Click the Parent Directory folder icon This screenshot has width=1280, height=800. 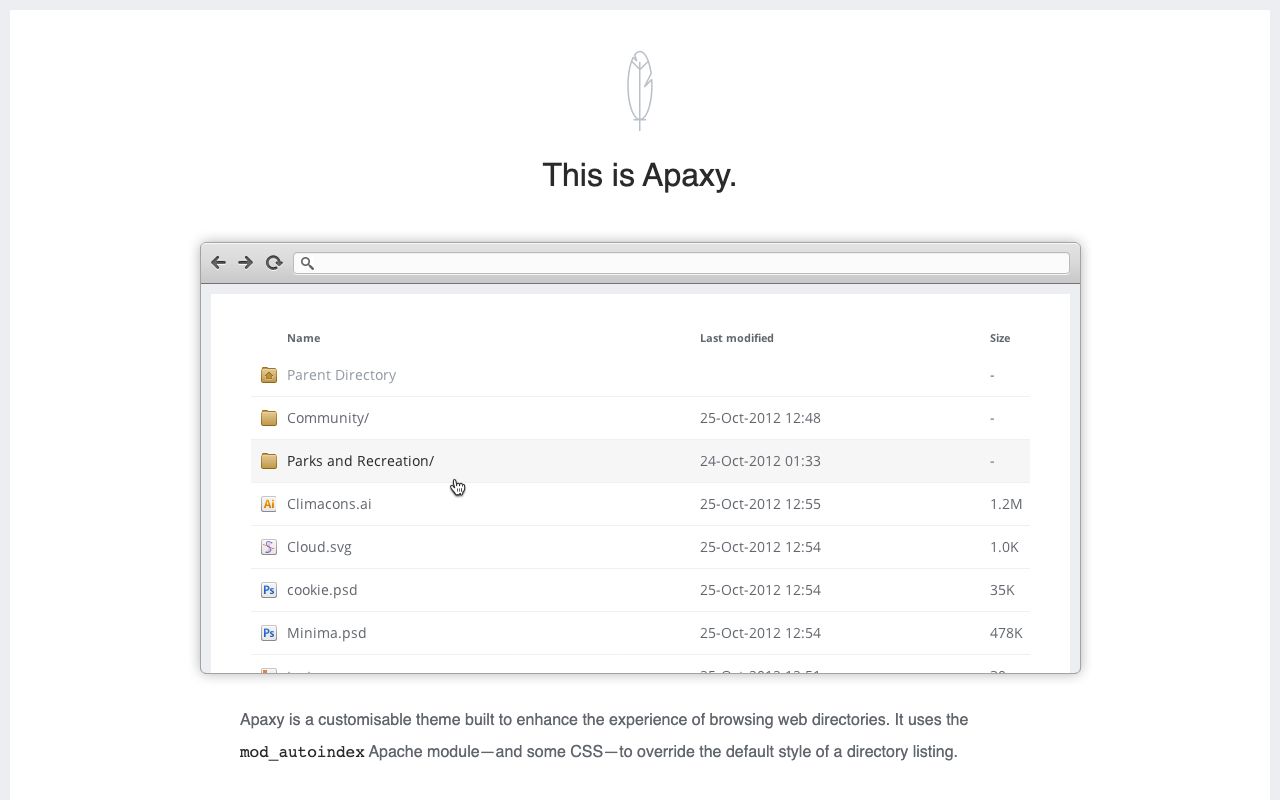[x=268, y=375]
